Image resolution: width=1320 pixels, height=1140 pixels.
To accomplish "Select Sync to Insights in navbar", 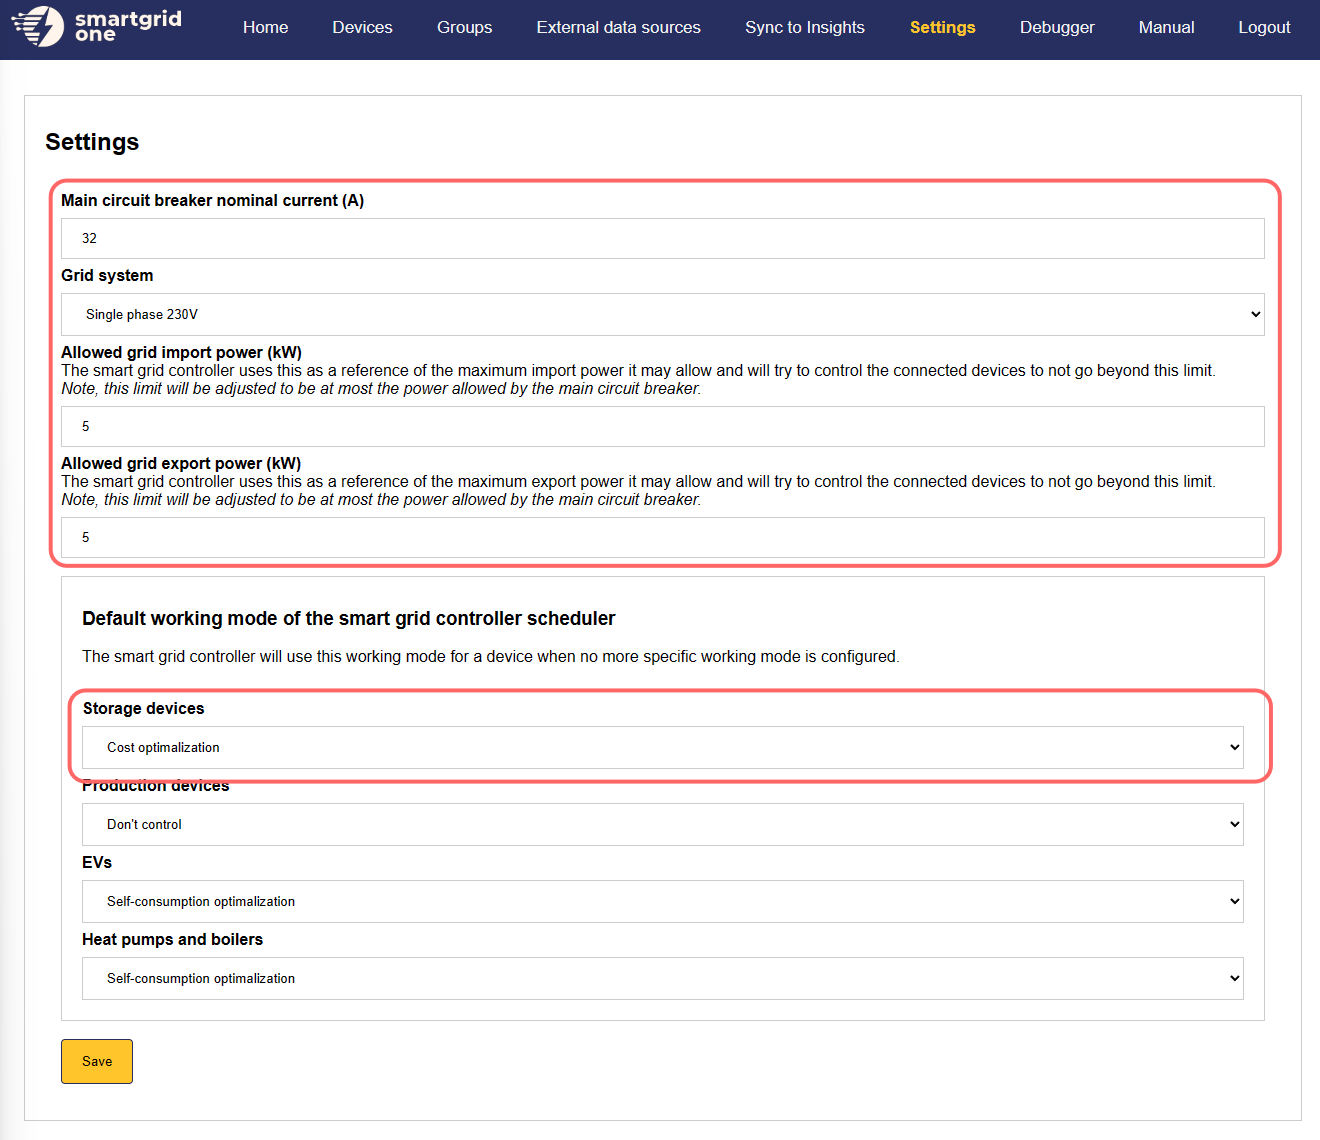I will point(804,28).
